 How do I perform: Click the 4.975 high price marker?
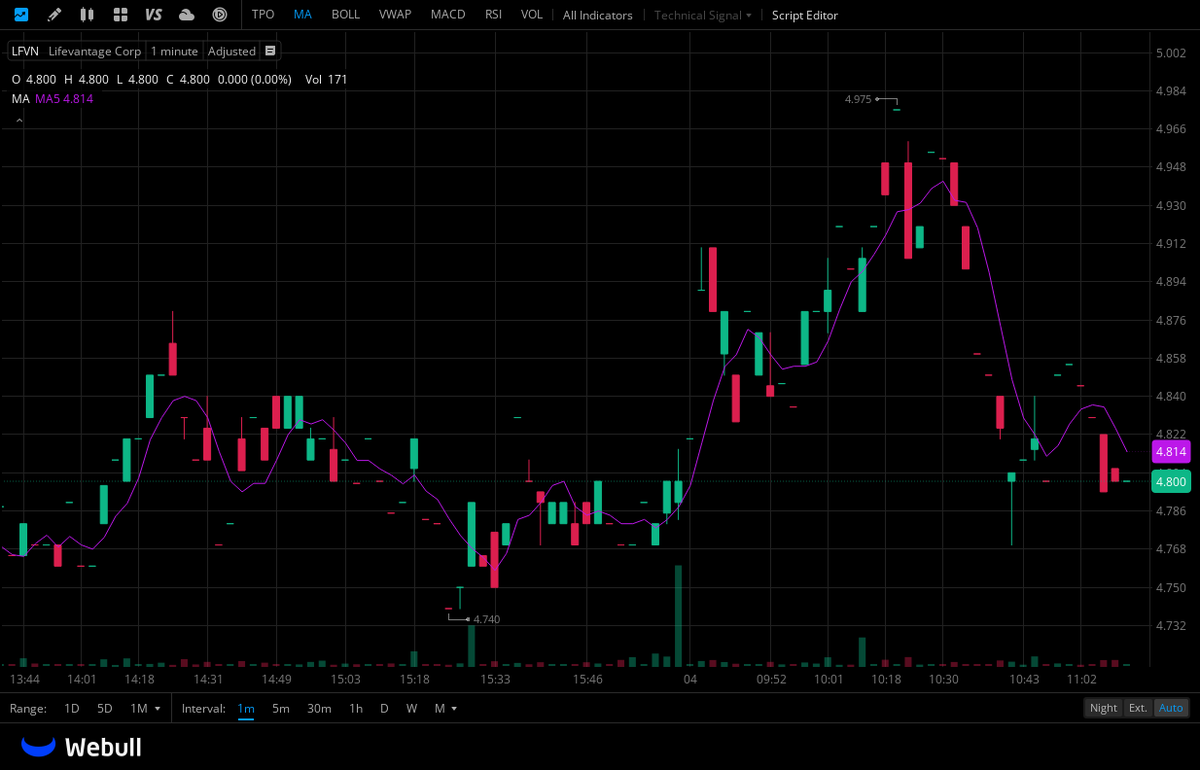[x=858, y=99]
